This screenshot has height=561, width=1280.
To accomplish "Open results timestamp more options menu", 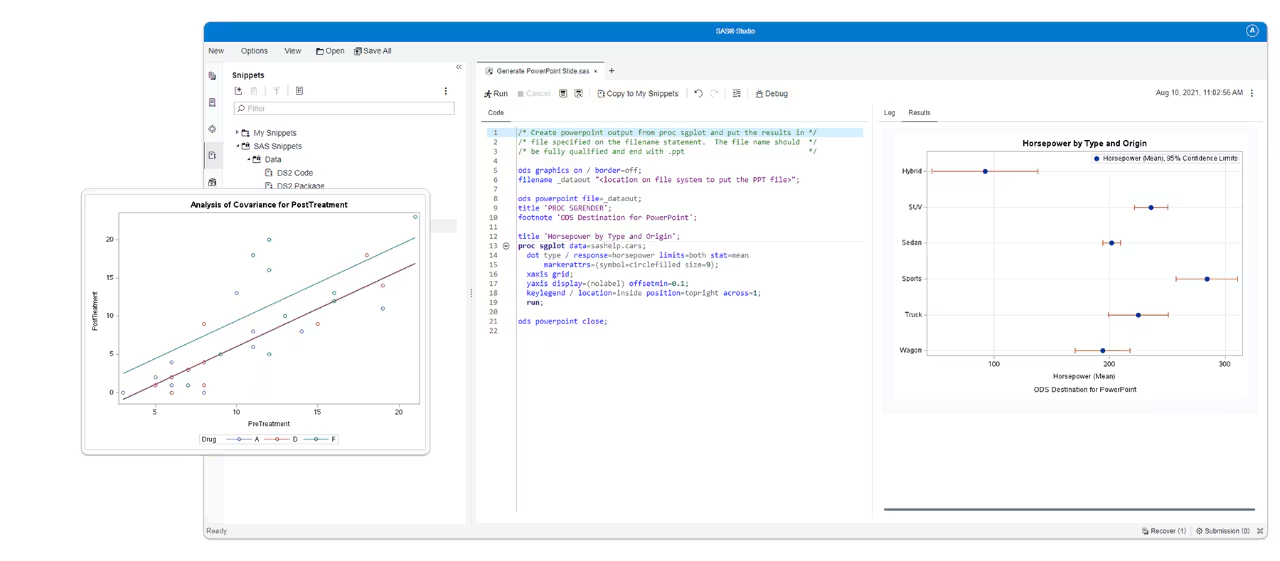I will [x=1252, y=93].
